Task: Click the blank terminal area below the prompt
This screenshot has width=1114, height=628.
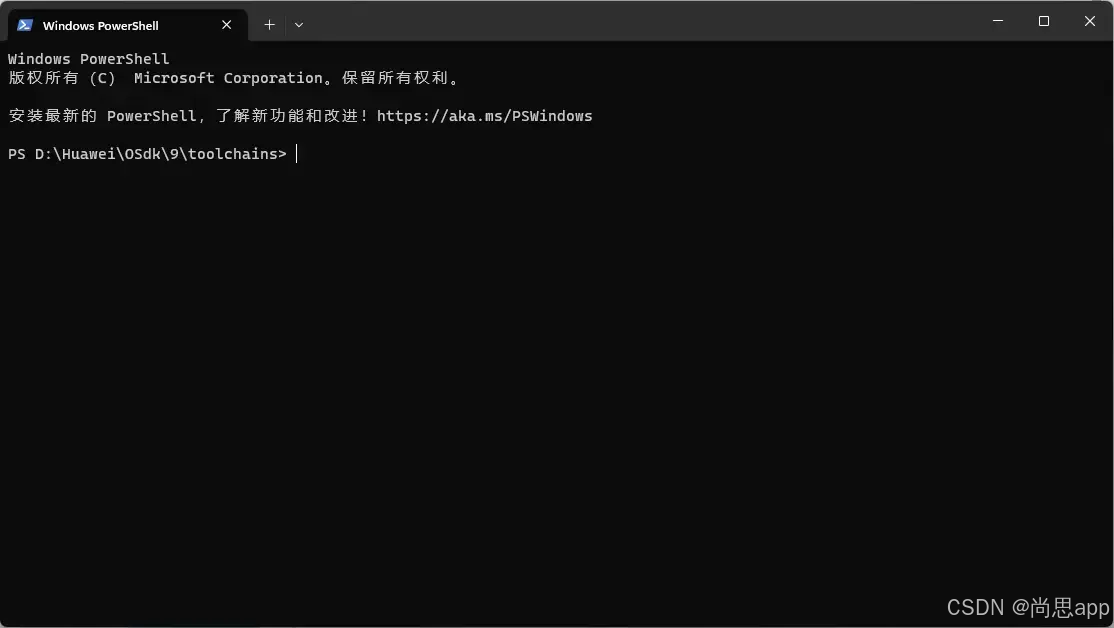Action: point(500,380)
